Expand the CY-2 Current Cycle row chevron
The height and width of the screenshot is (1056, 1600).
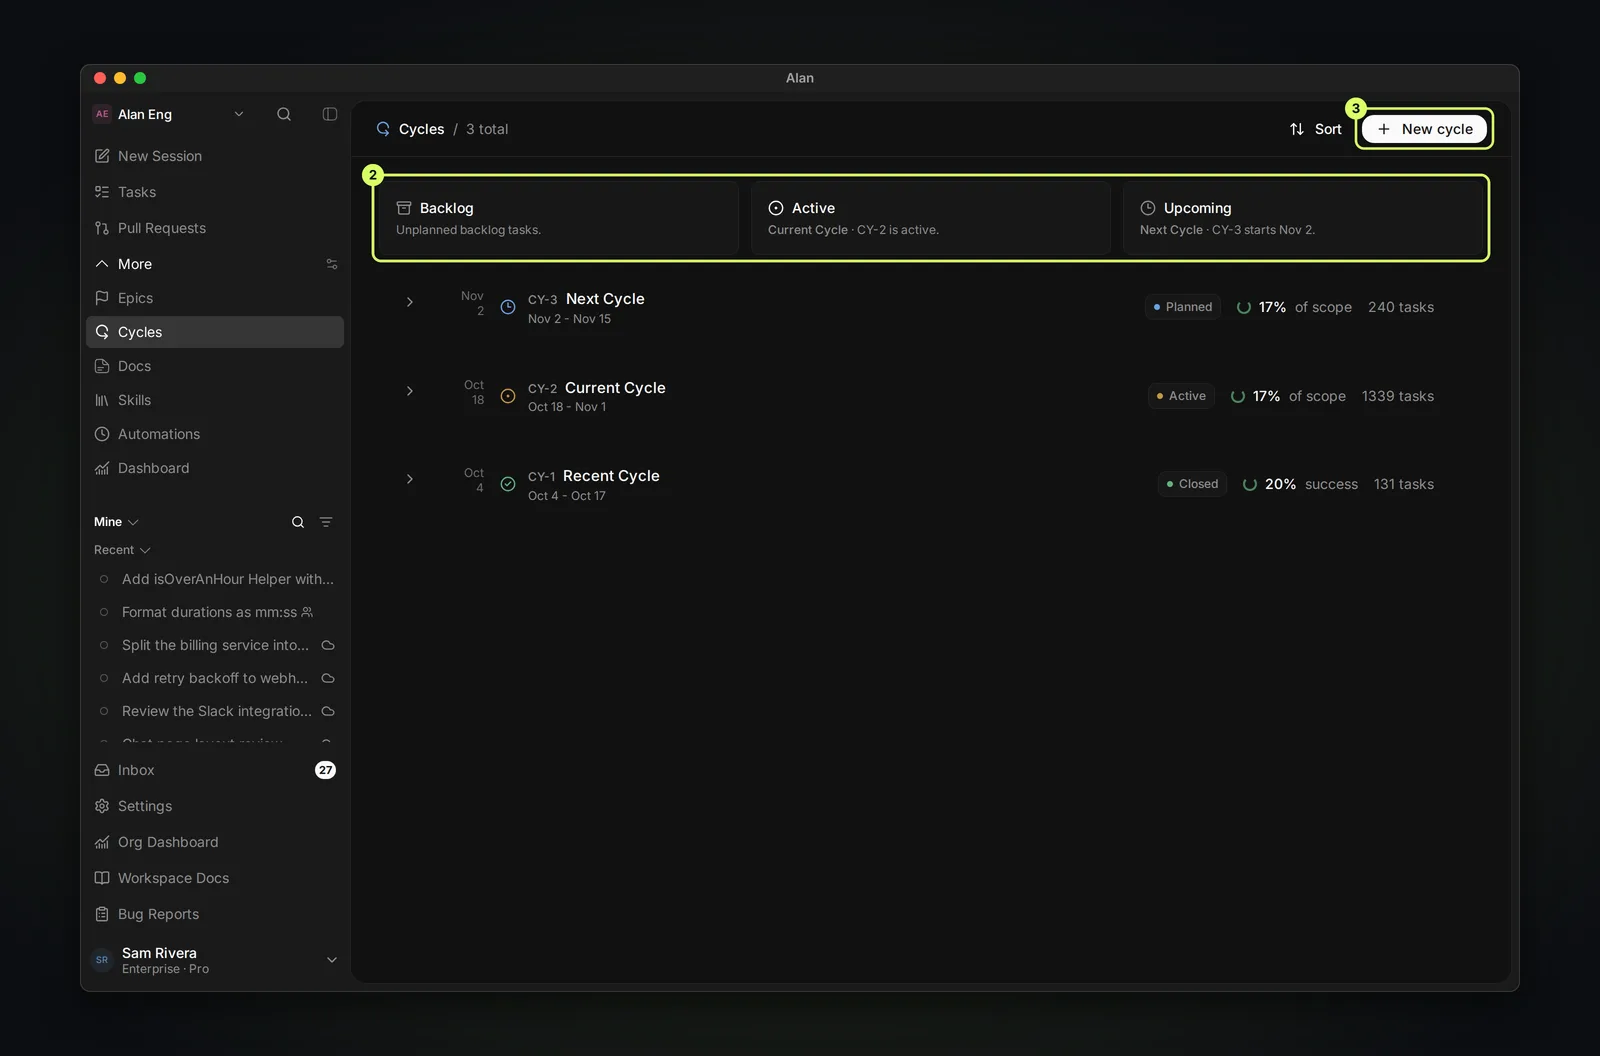point(410,391)
